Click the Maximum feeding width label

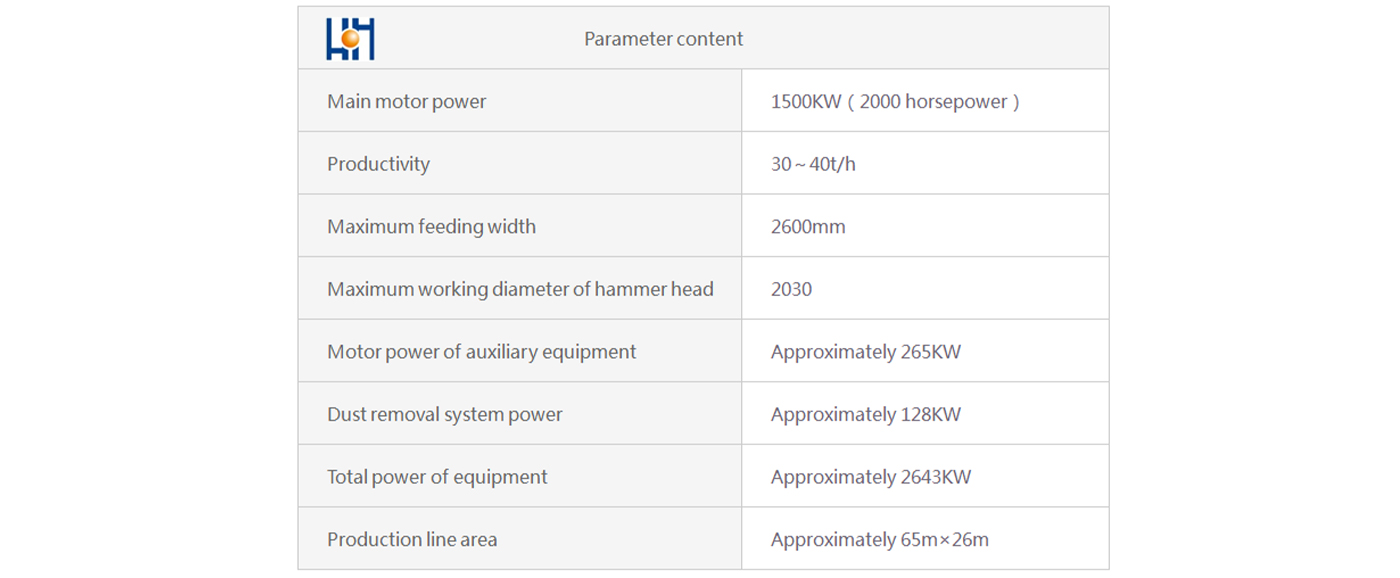[x=431, y=226]
